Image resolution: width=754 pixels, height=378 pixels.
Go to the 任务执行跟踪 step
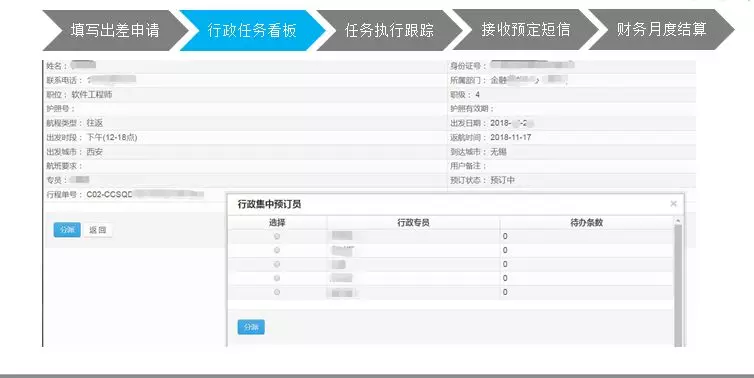point(389,30)
